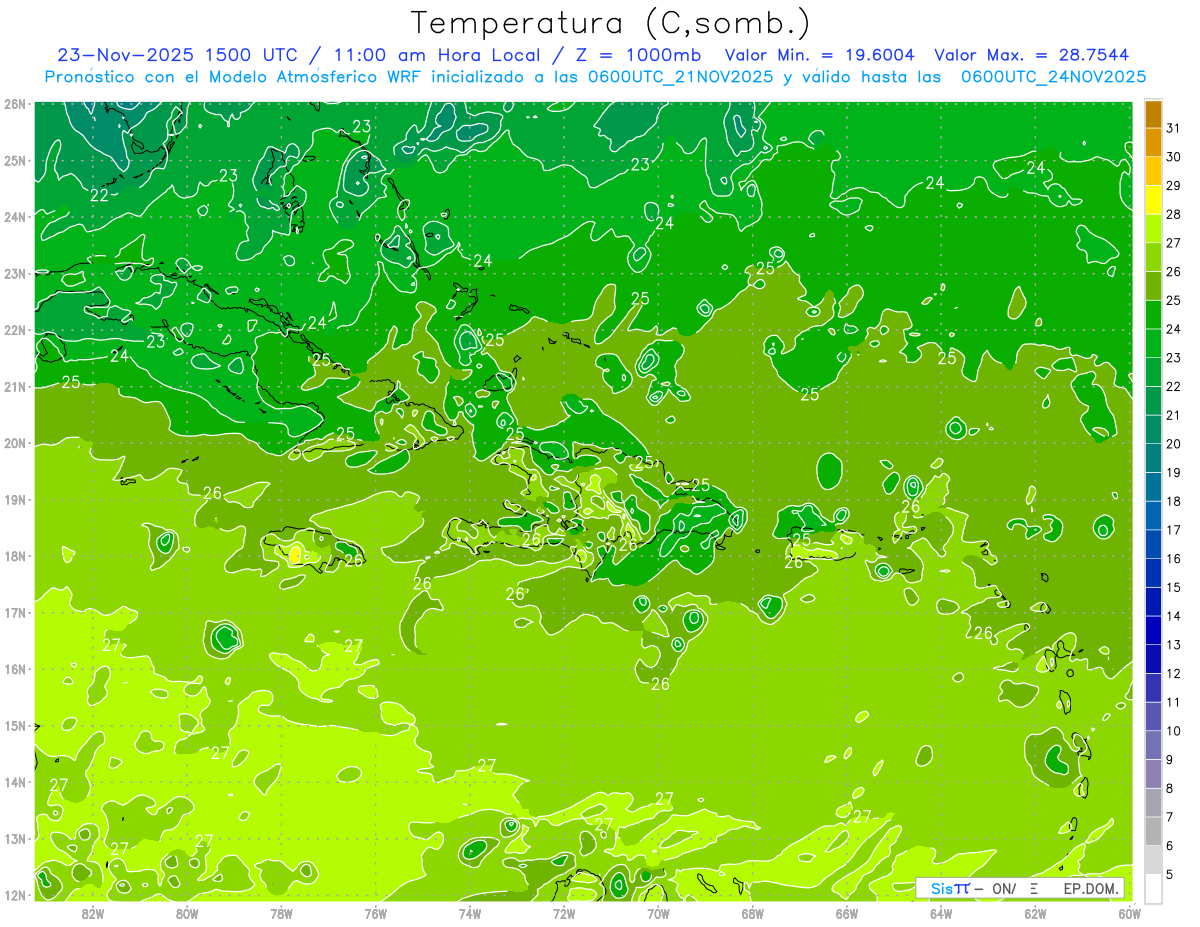Click the '17N' latitude axis label
The height and width of the screenshot is (927, 1200).
coord(15,612)
